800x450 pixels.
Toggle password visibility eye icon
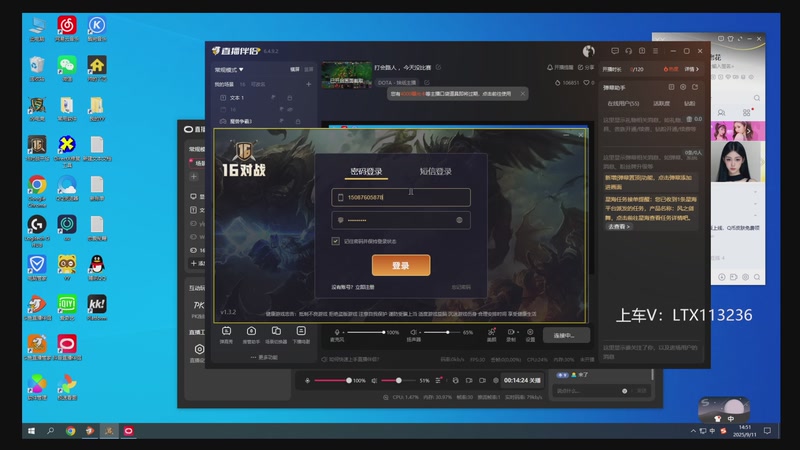459,220
